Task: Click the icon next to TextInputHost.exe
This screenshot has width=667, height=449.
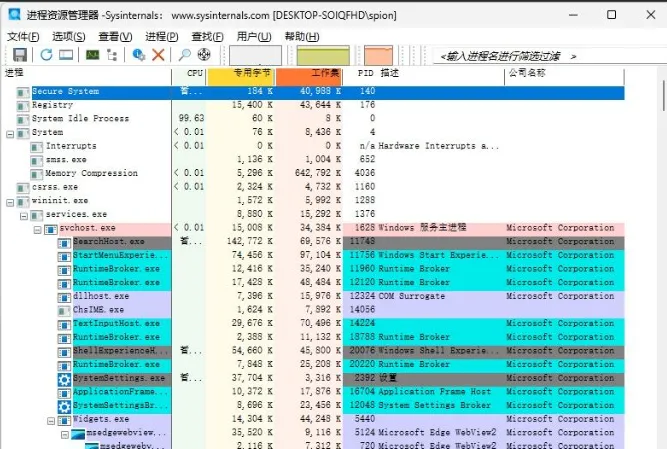Action: tap(64, 325)
